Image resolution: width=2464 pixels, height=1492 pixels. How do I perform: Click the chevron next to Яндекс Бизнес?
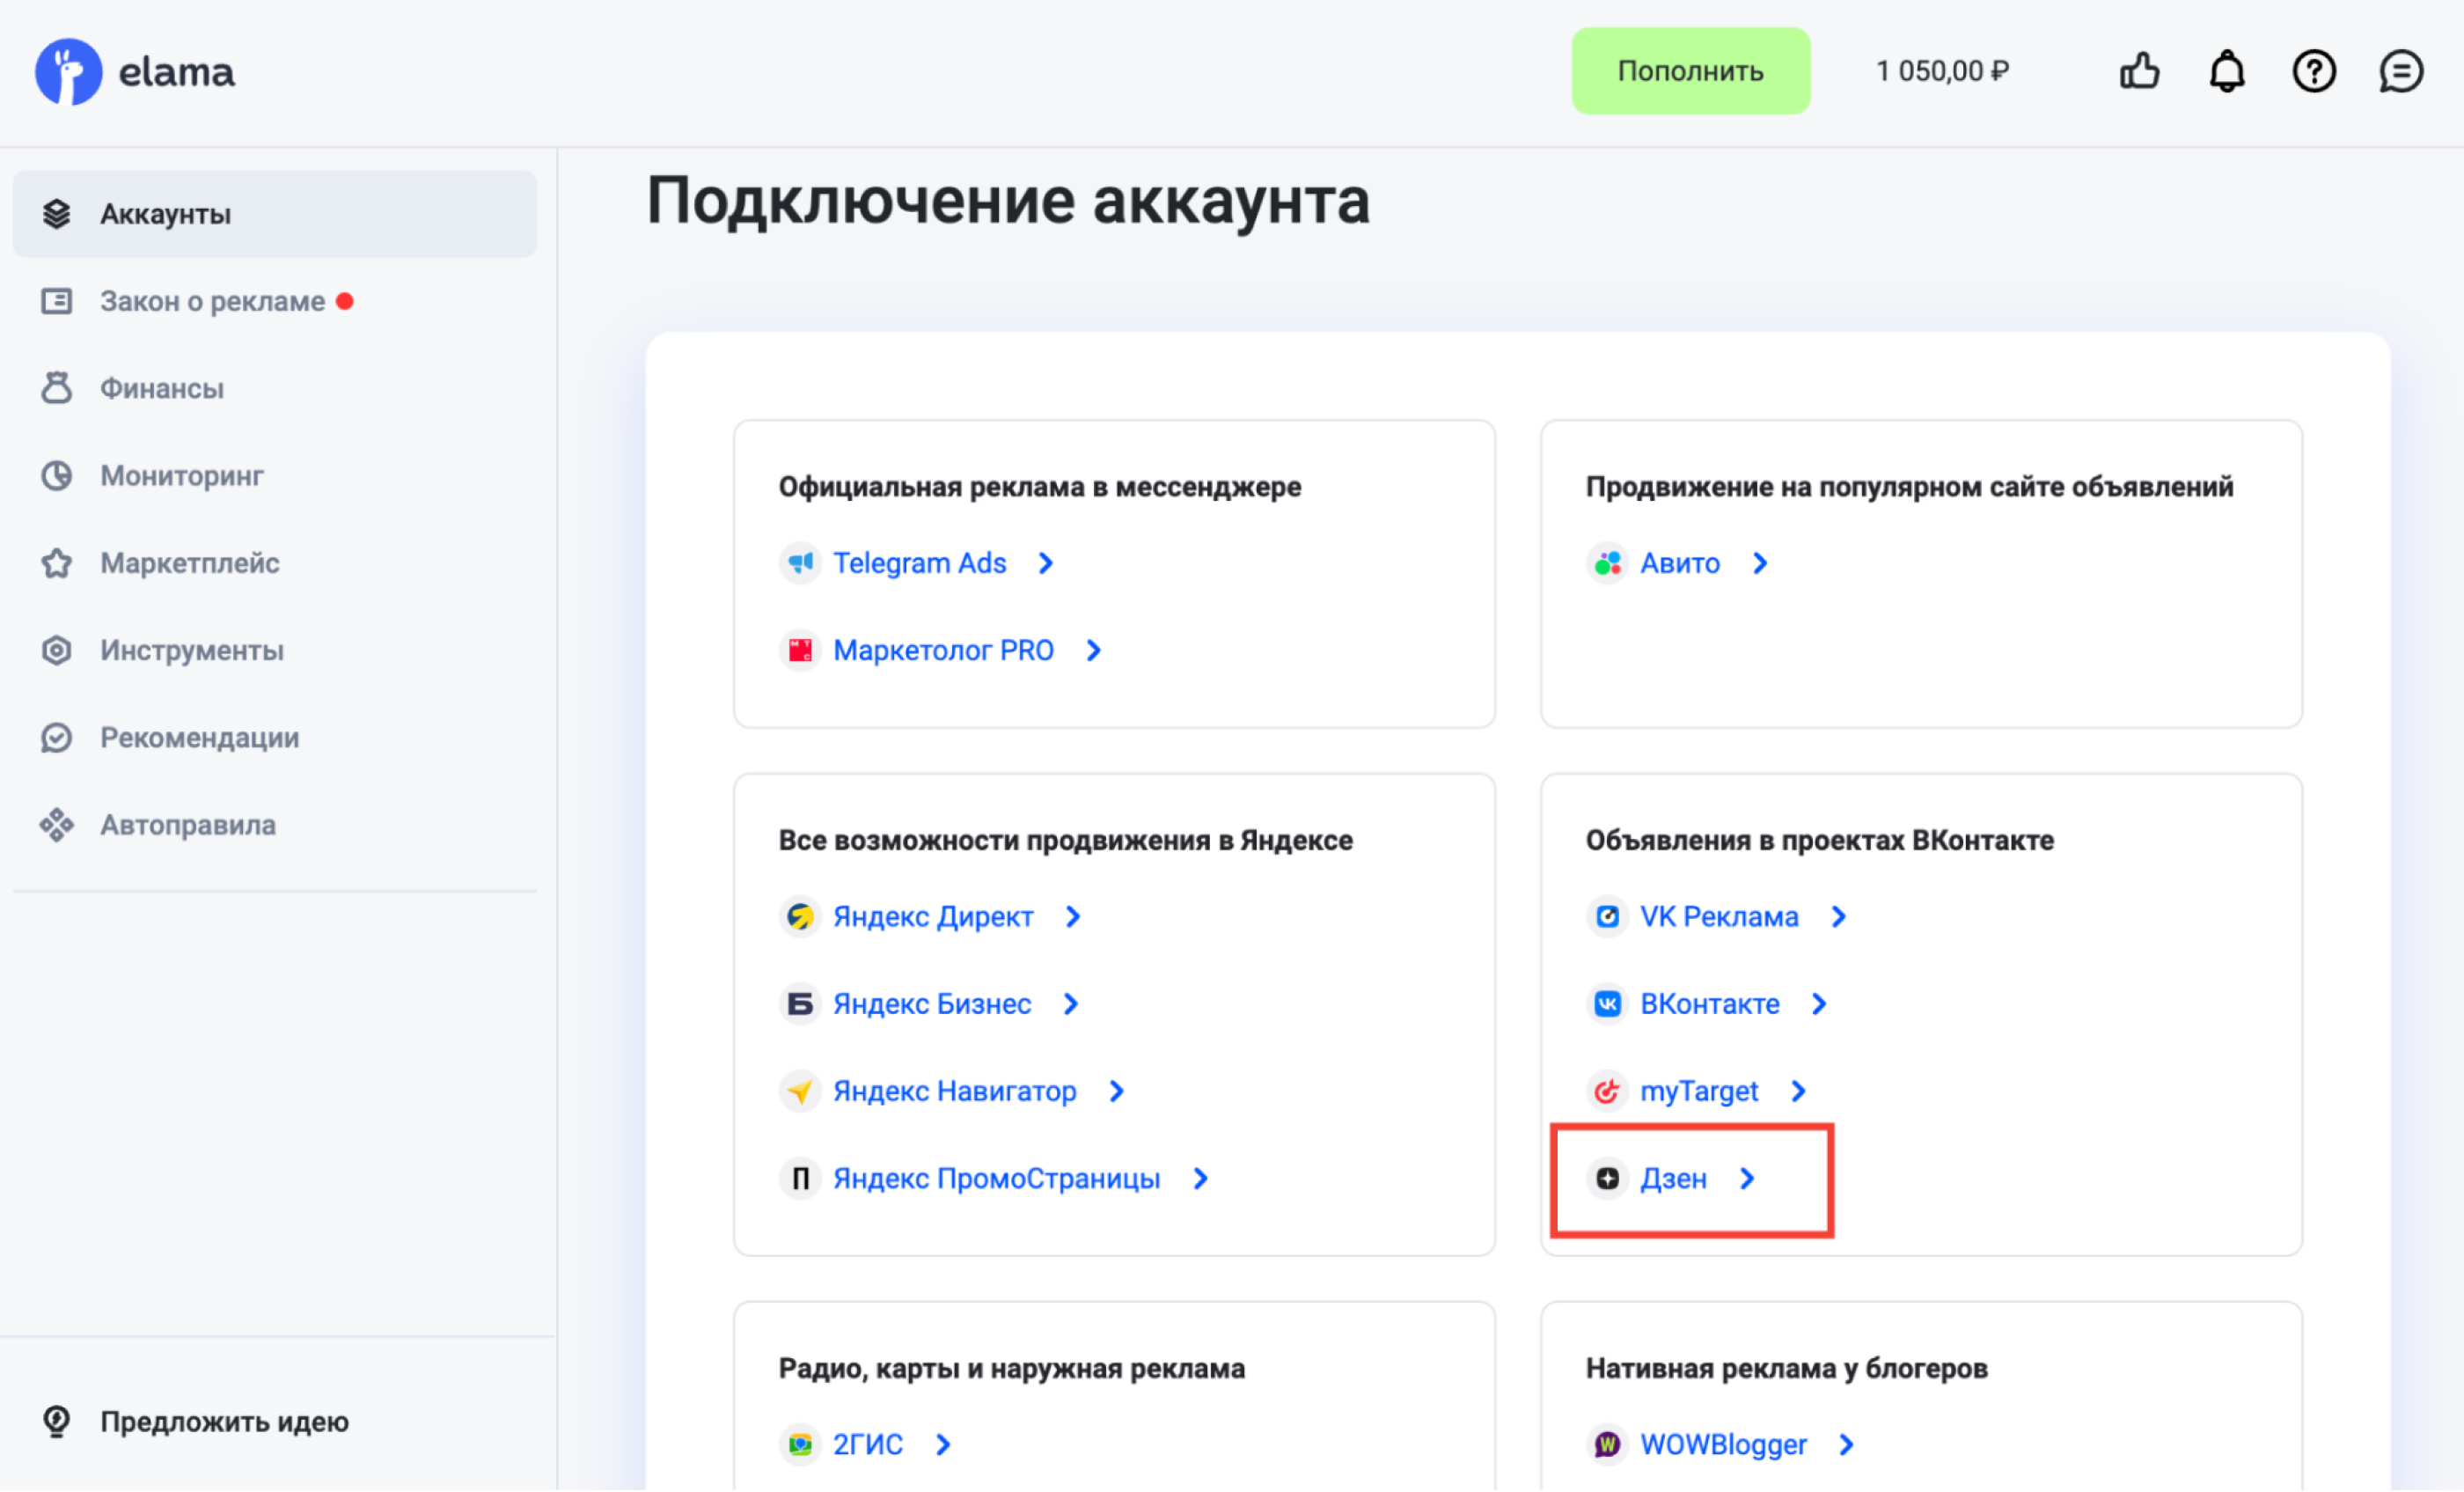[x=1071, y=1004]
